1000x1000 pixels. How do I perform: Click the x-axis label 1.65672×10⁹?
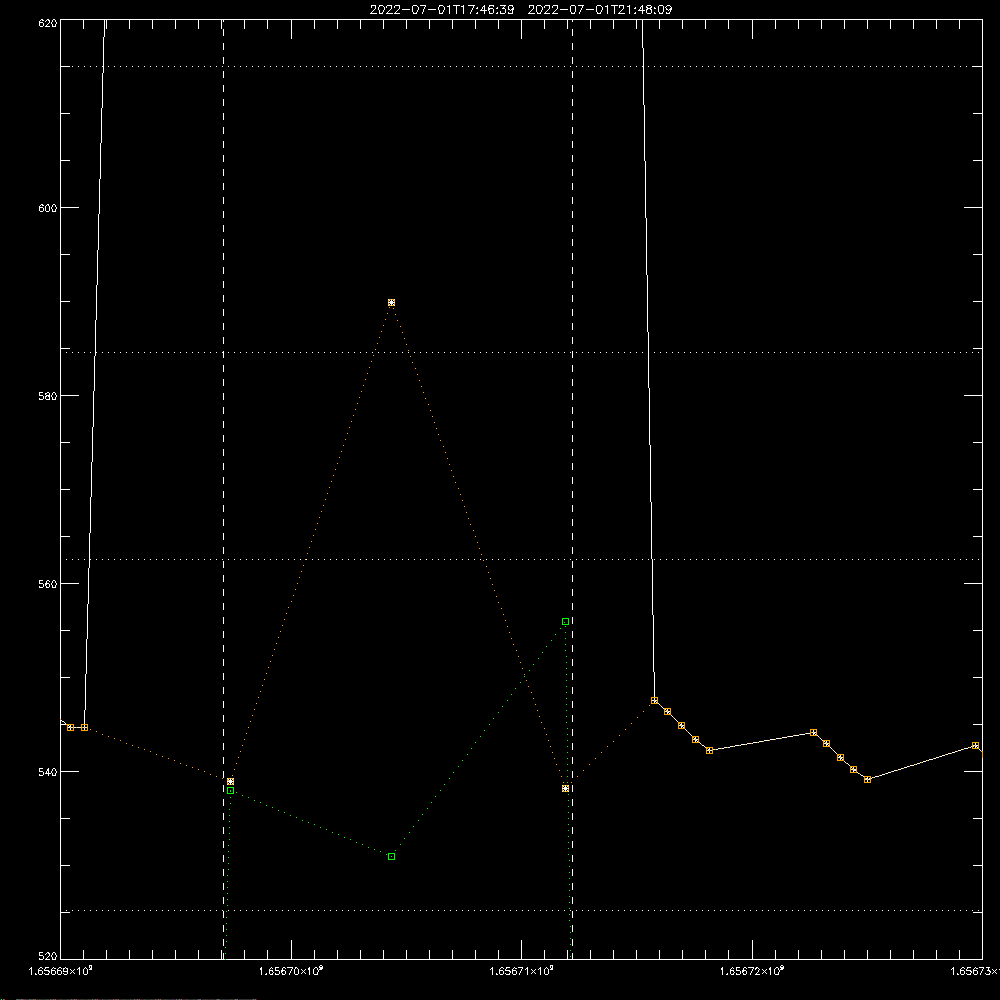click(752, 971)
